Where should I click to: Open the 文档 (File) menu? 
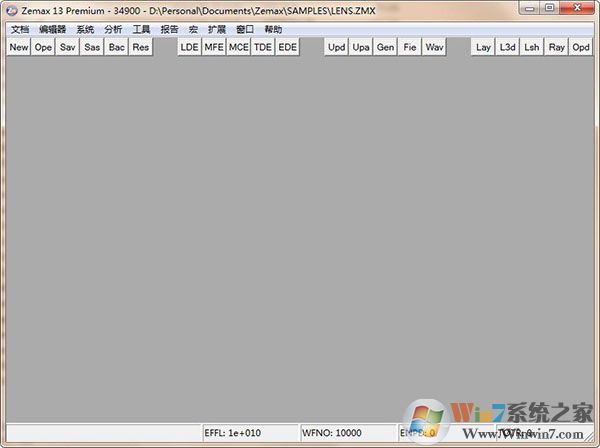[20, 29]
